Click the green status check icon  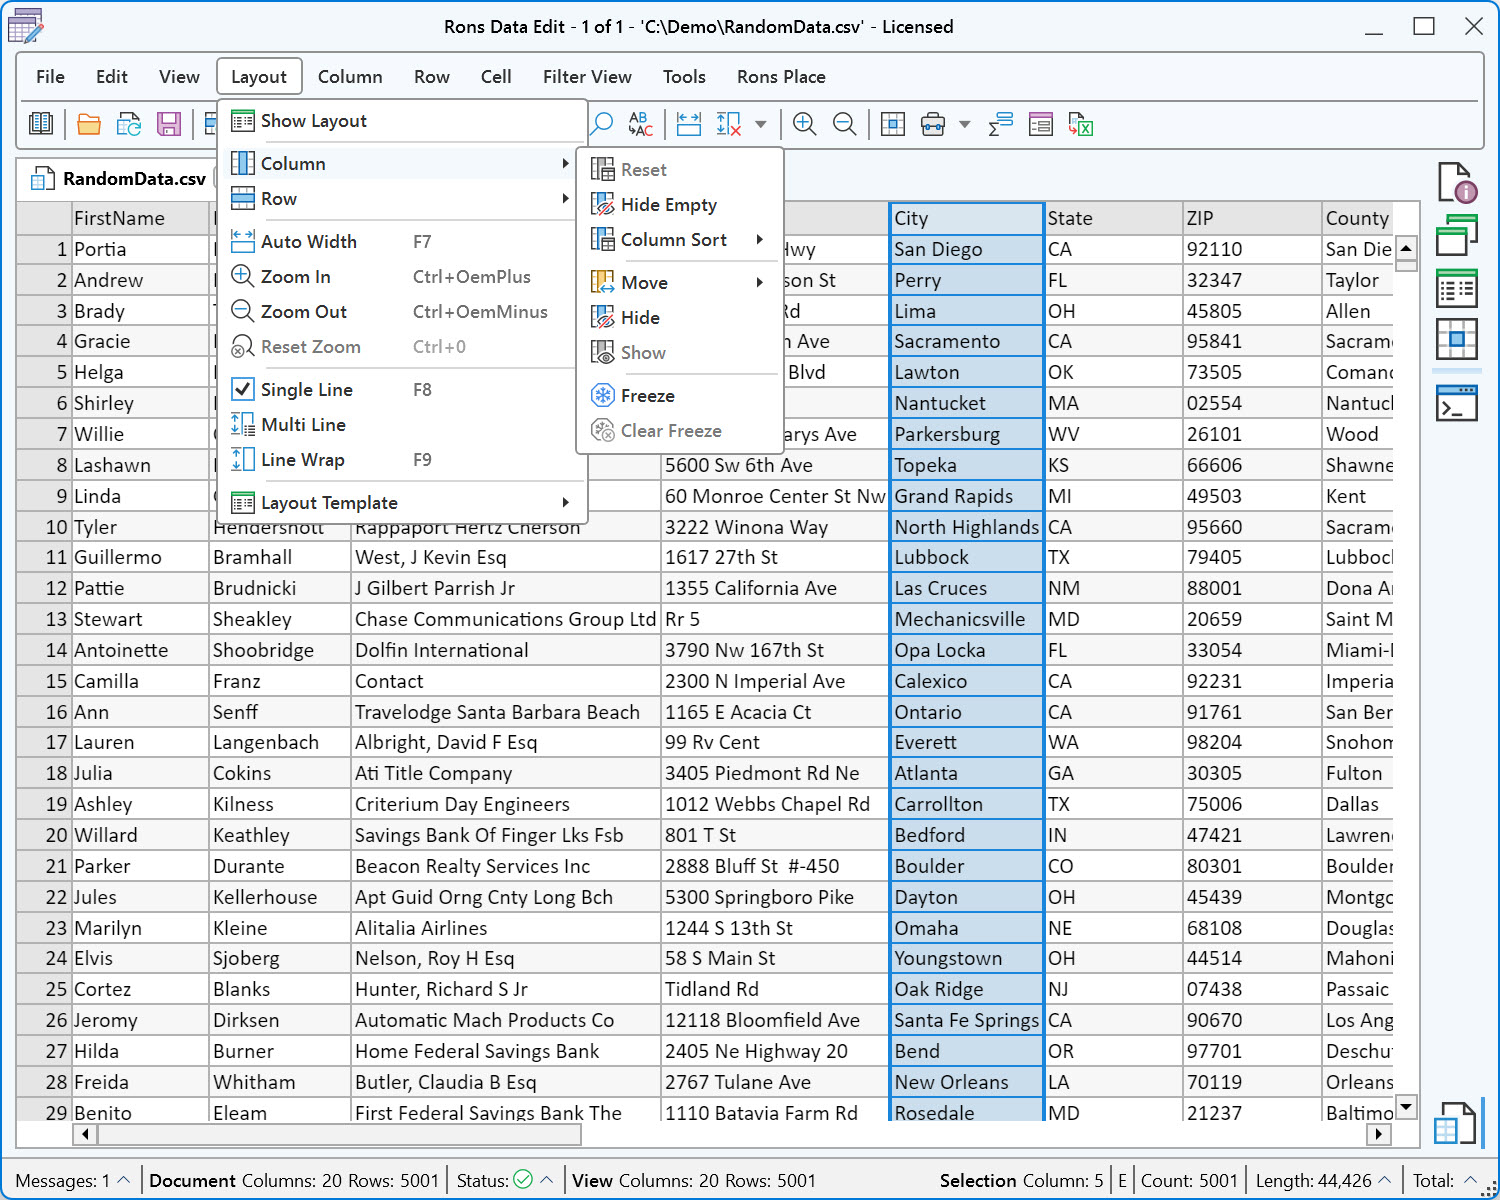pos(523,1180)
